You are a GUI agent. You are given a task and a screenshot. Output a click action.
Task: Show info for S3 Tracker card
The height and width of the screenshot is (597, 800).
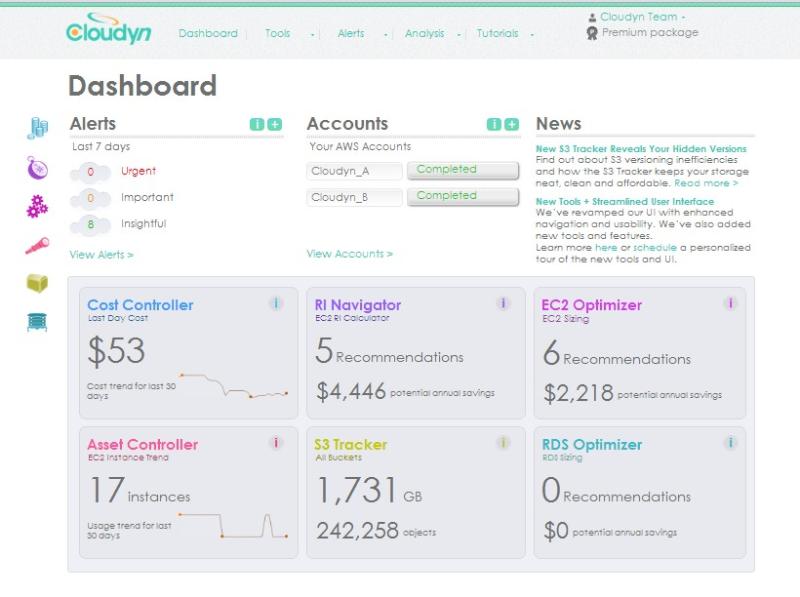(x=503, y=442)
